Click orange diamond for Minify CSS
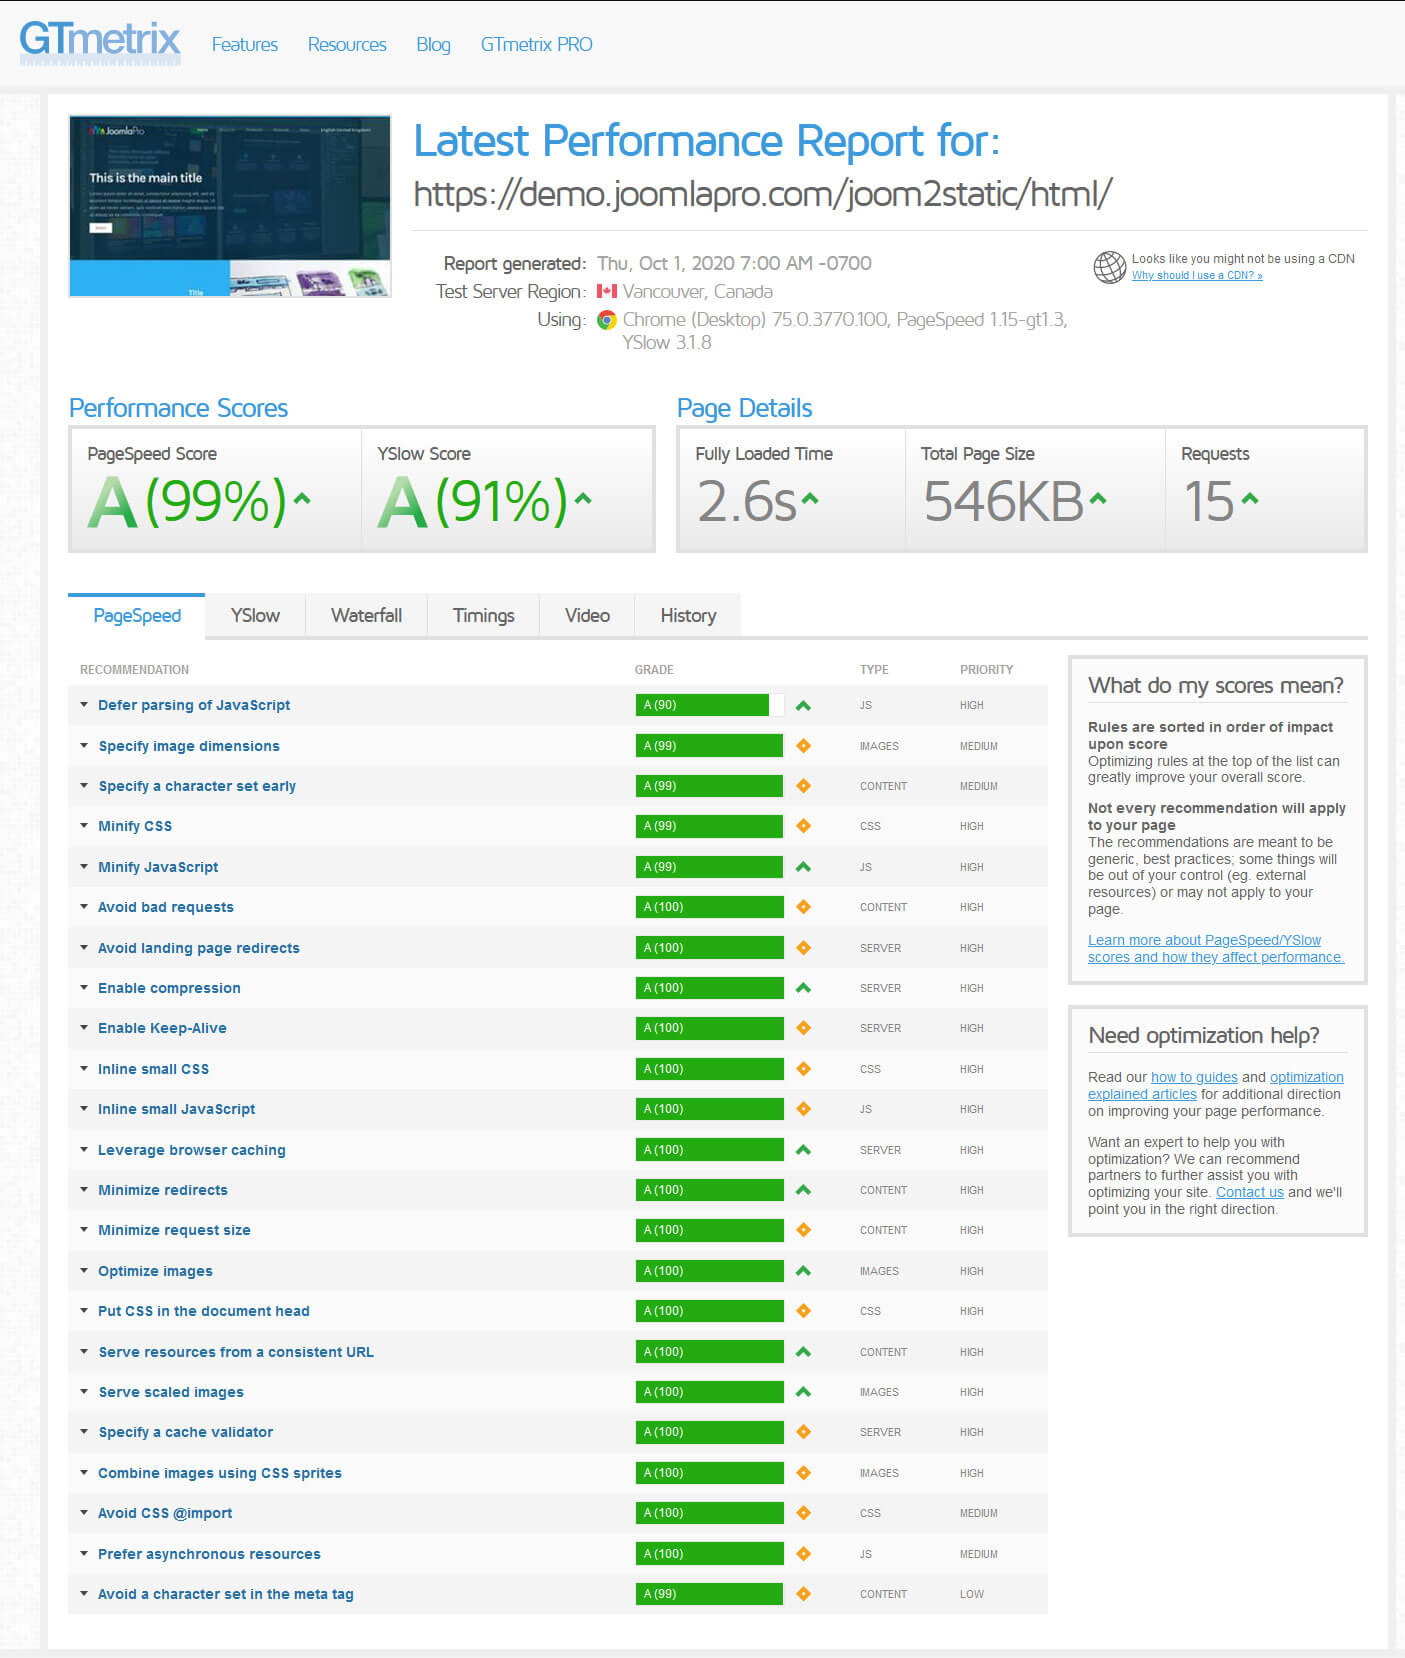Image resolution: width=1405 pixels, height=1658 pixels. (x=803, y=826)
